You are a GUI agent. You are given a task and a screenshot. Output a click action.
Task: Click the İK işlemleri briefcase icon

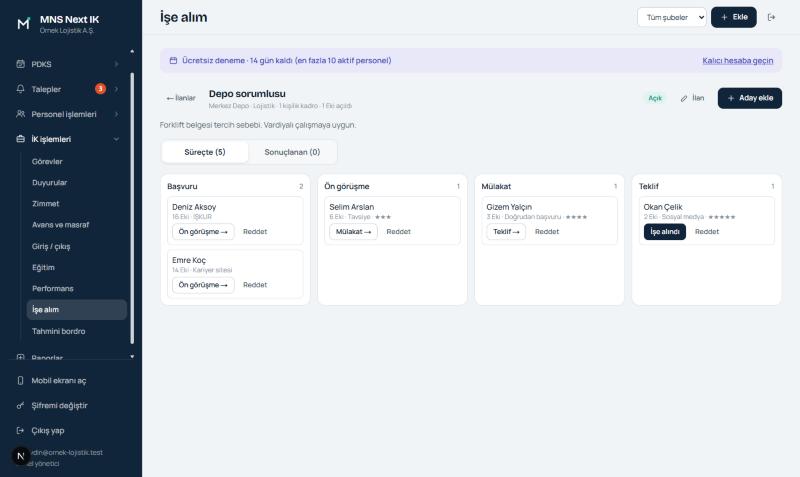tap(20, 139)
